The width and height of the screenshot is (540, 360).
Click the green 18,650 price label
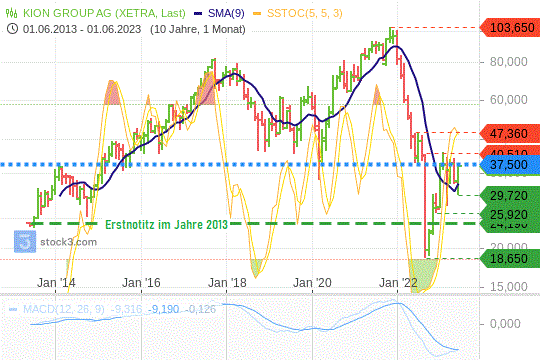tap(510, 258)
